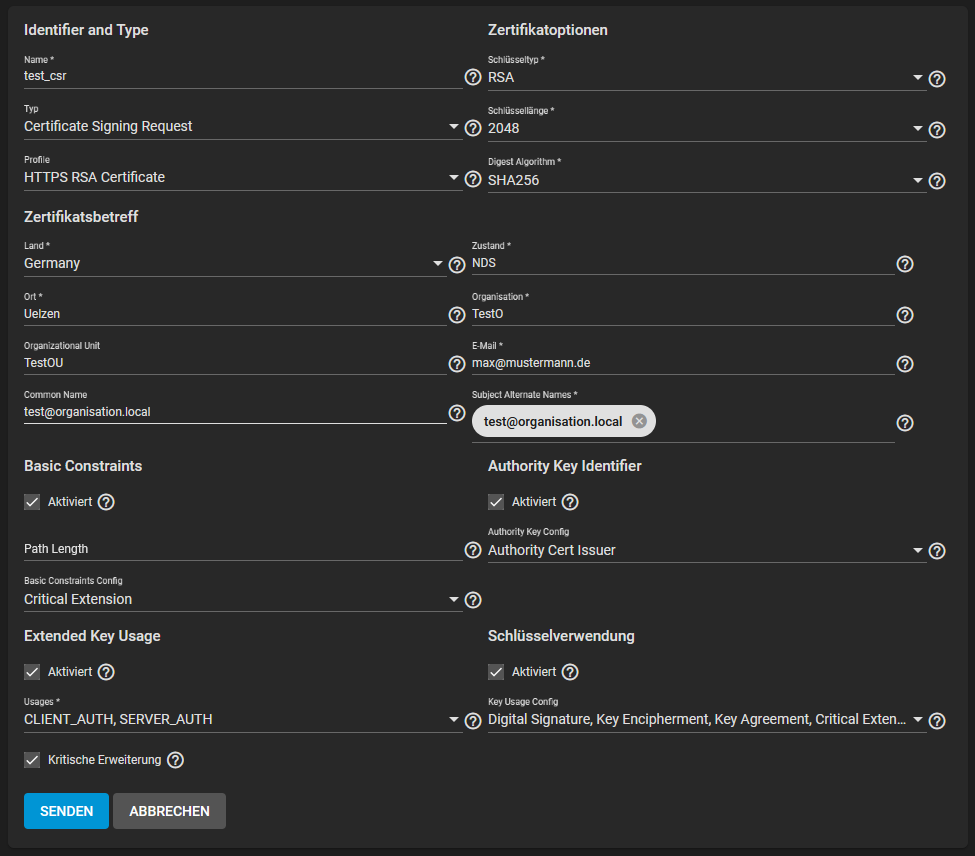Show help for Schlüssellänge

936,130
